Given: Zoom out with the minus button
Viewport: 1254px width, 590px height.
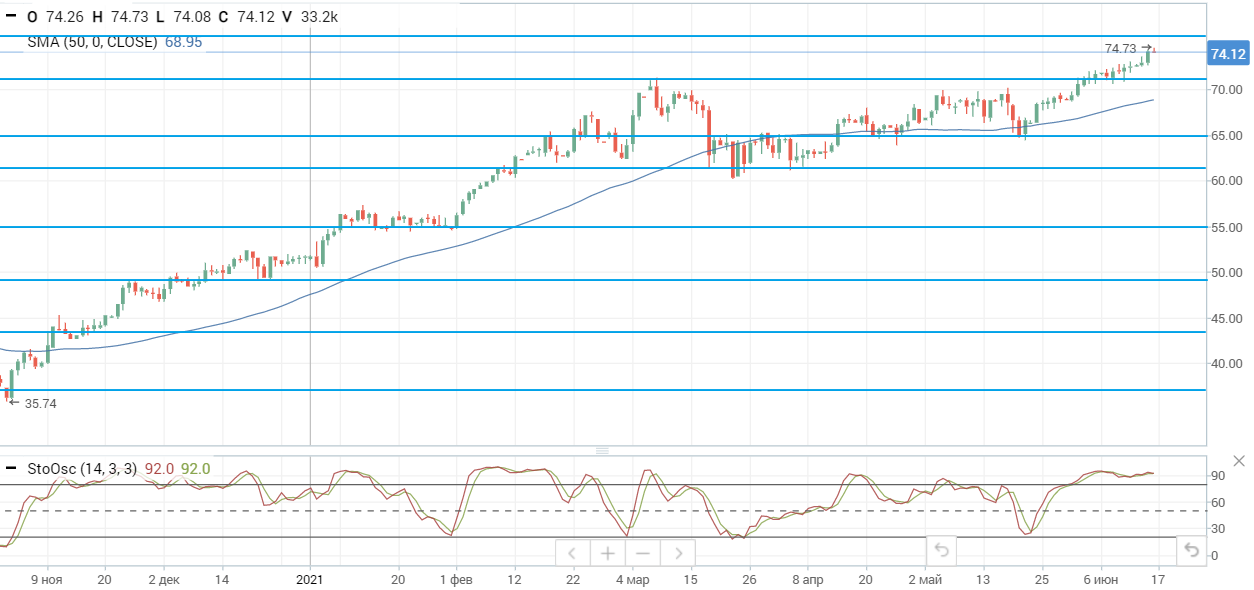Looking at the screenshot, I should click(x=643, y=553).
